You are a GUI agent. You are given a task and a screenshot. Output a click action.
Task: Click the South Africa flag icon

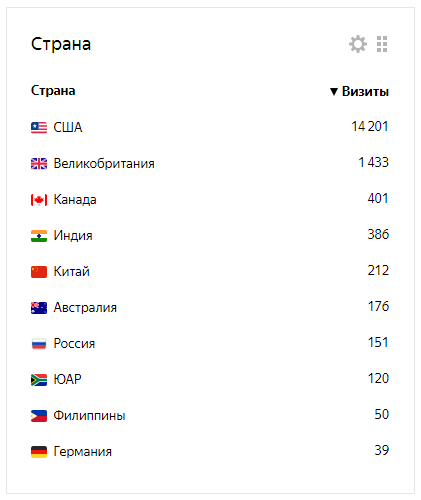click(39, 380)
